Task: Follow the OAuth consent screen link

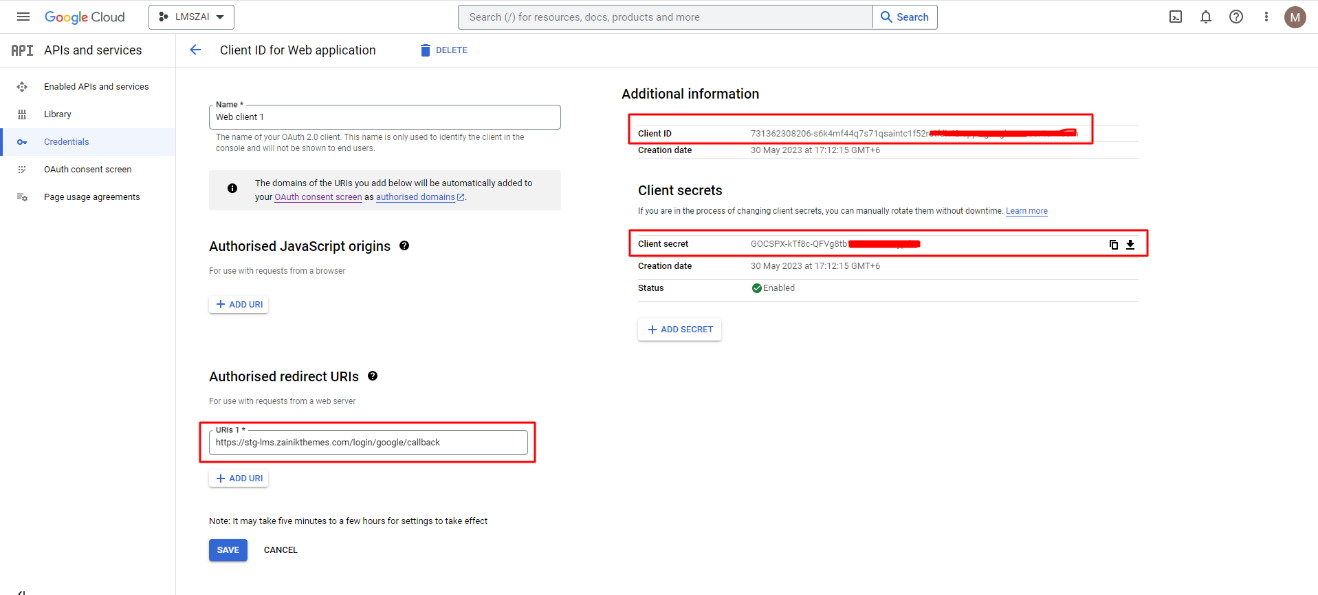Action: coord(318,197)
